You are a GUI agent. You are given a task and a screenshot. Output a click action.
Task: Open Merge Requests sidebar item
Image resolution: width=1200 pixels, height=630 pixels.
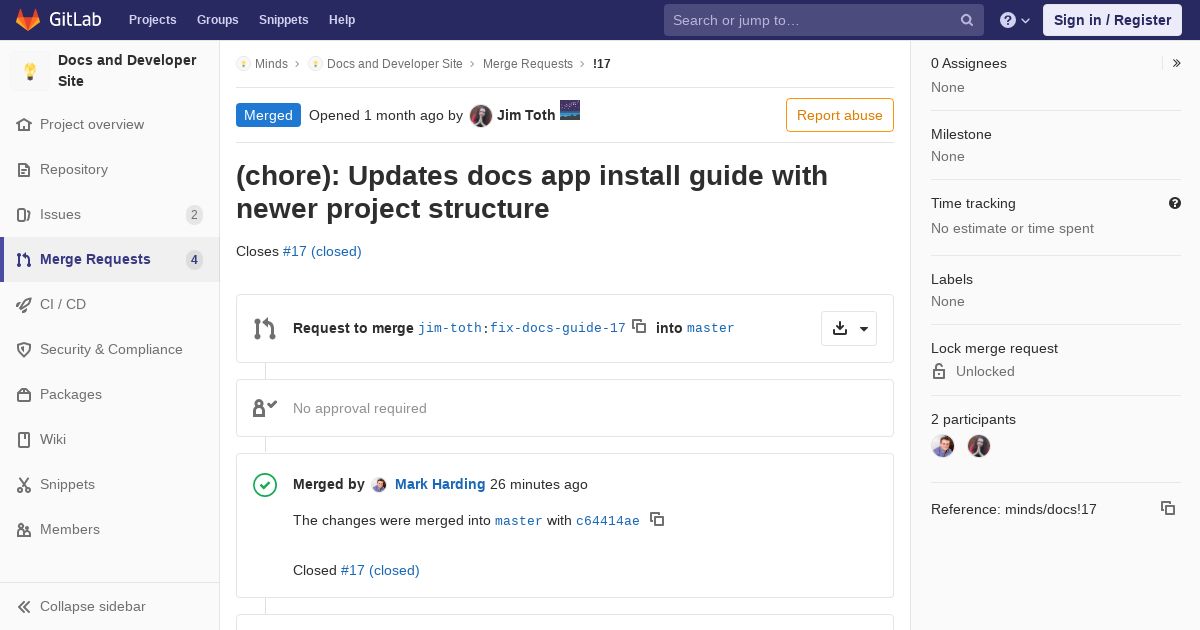[x=110, y=259]
